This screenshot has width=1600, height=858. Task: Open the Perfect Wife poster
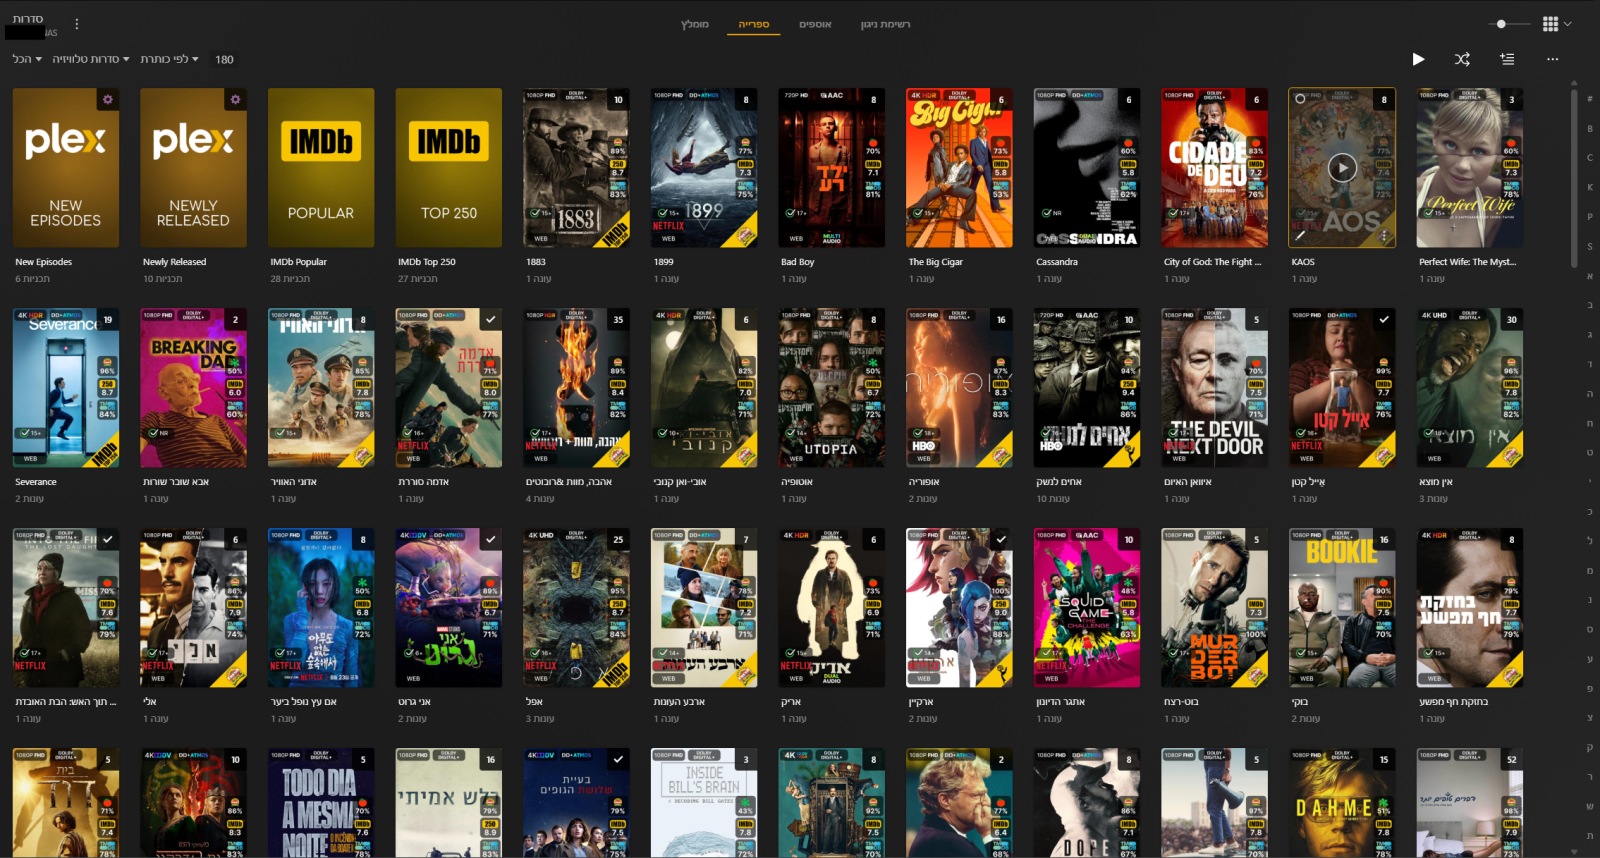coord(1470,167)
